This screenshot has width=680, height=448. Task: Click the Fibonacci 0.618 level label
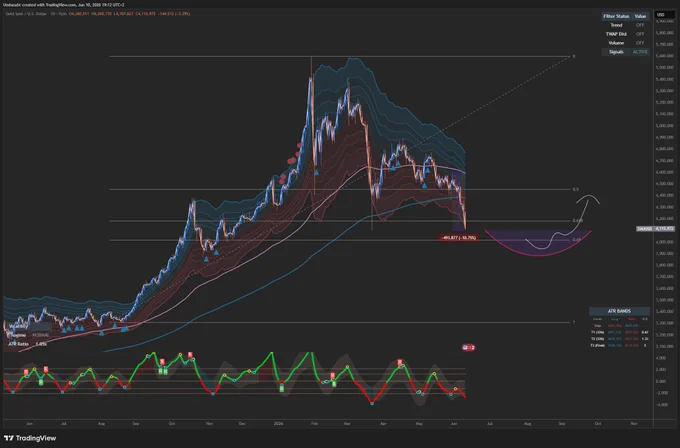[x=577, y=221]
